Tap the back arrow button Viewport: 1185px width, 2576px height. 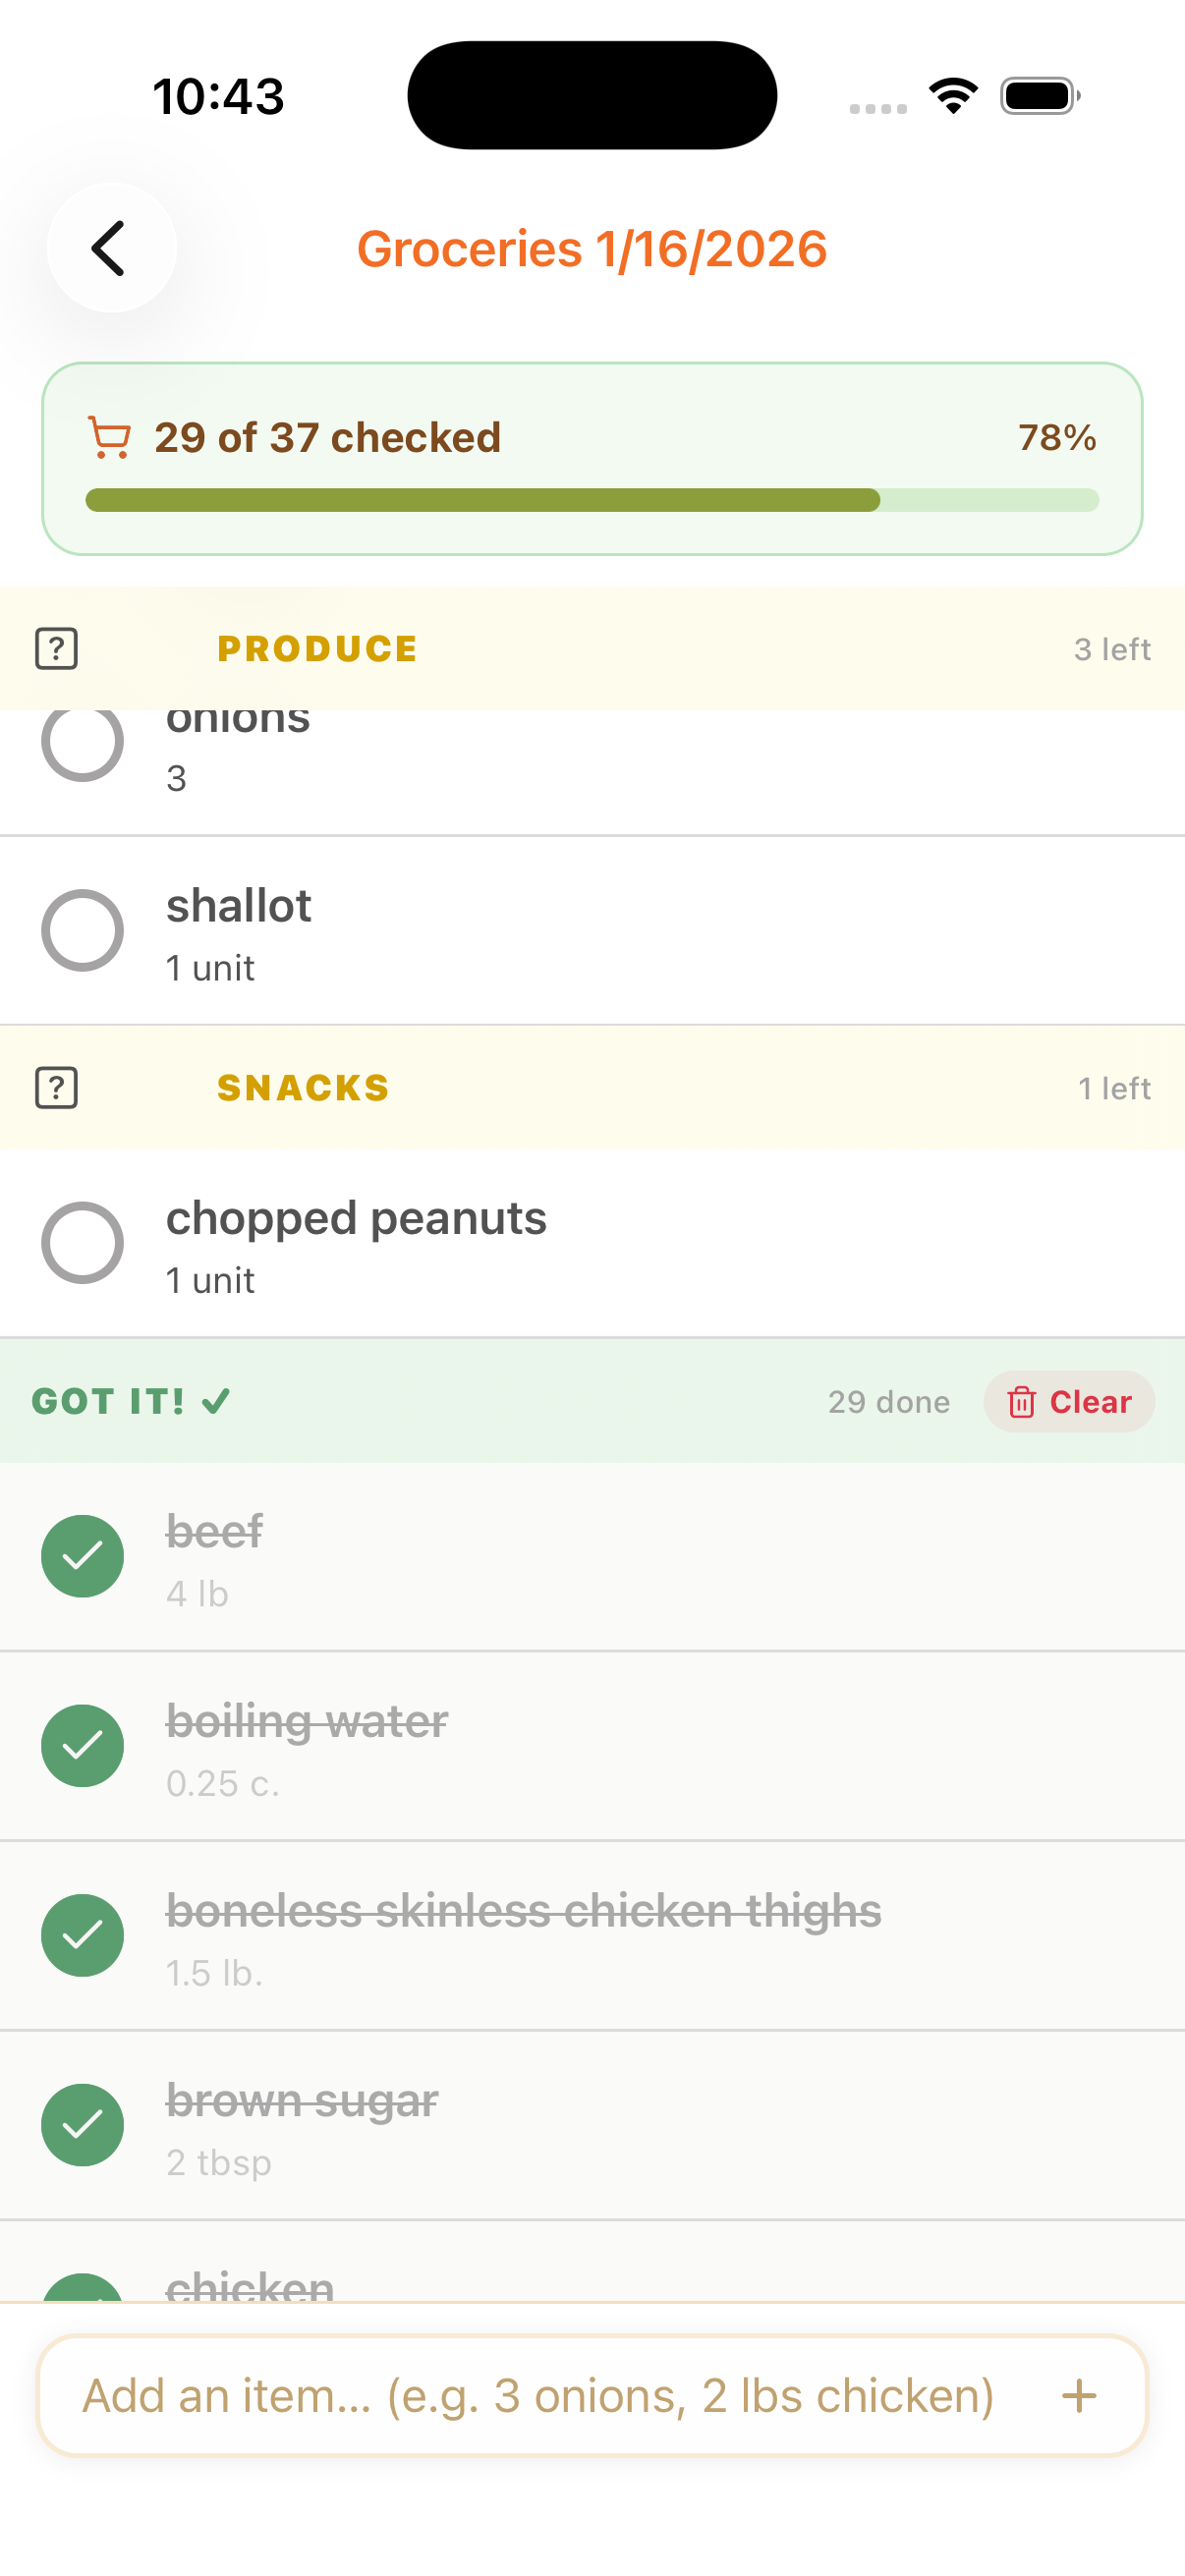pos(111,248)
